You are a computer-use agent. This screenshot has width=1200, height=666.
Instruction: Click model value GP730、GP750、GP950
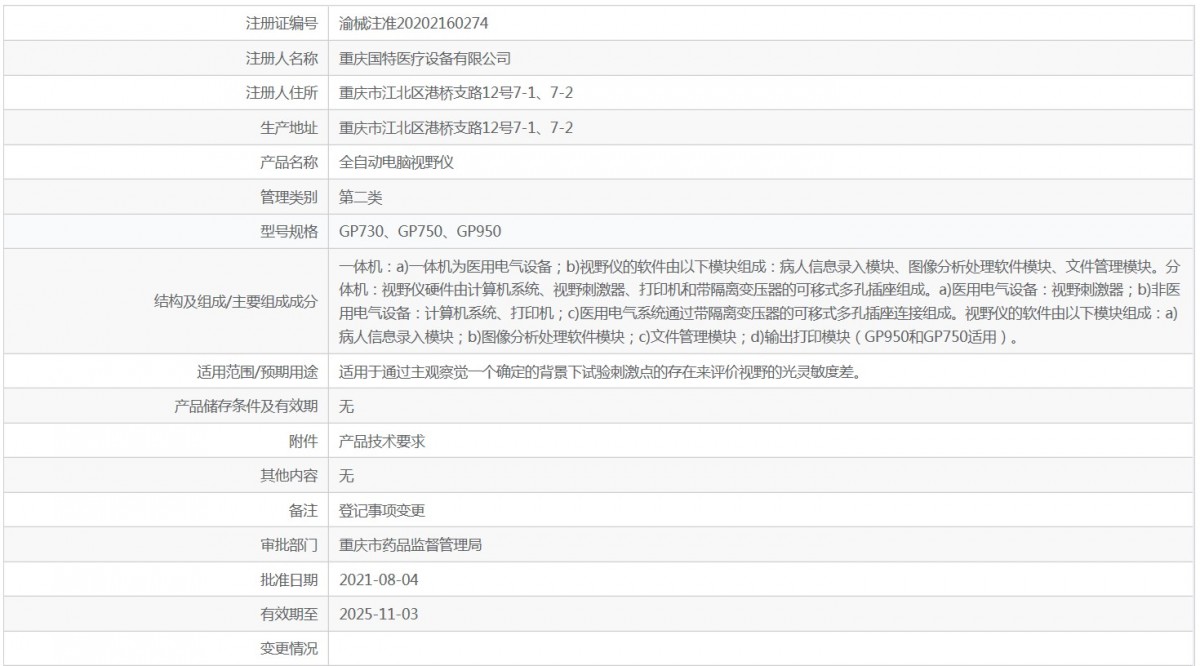(420, 232)
